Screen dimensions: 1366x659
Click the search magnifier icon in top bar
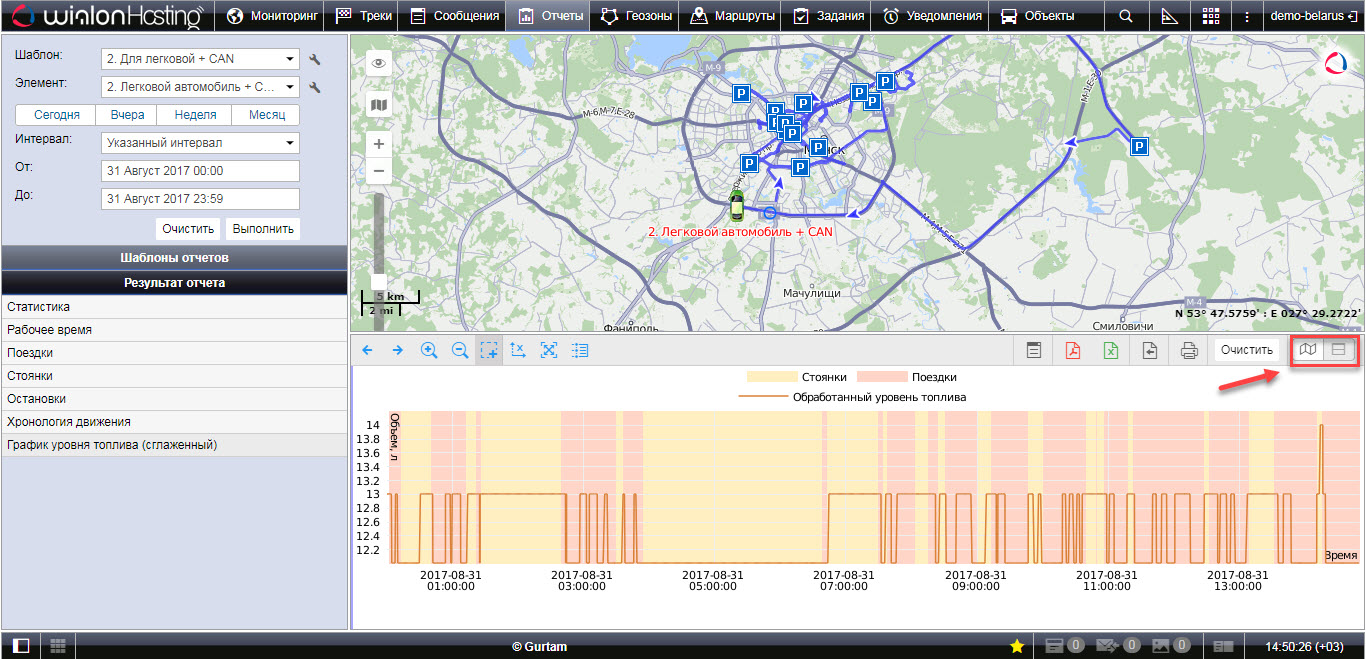pos(1126,16)
